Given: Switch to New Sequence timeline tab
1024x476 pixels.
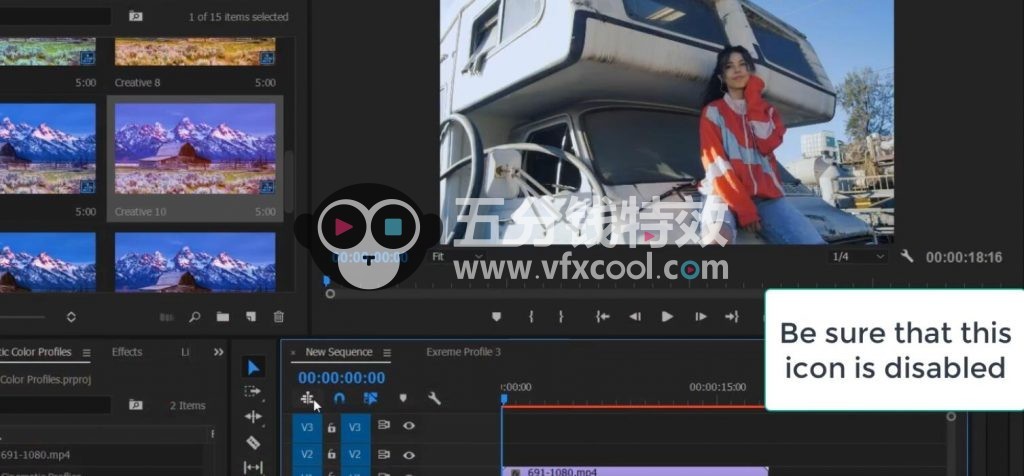Looking at the screenshot, I should pyautogui.click(x=338, y=352).
